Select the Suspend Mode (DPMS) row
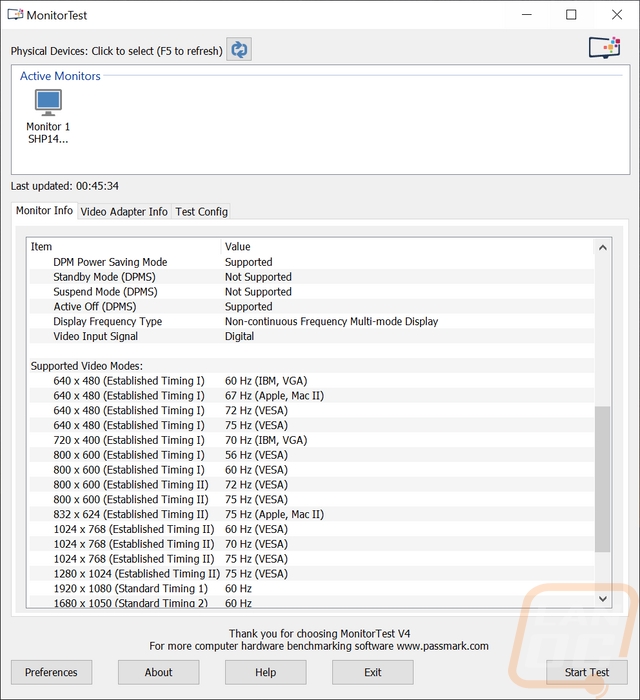 click(x=312, y=292)
